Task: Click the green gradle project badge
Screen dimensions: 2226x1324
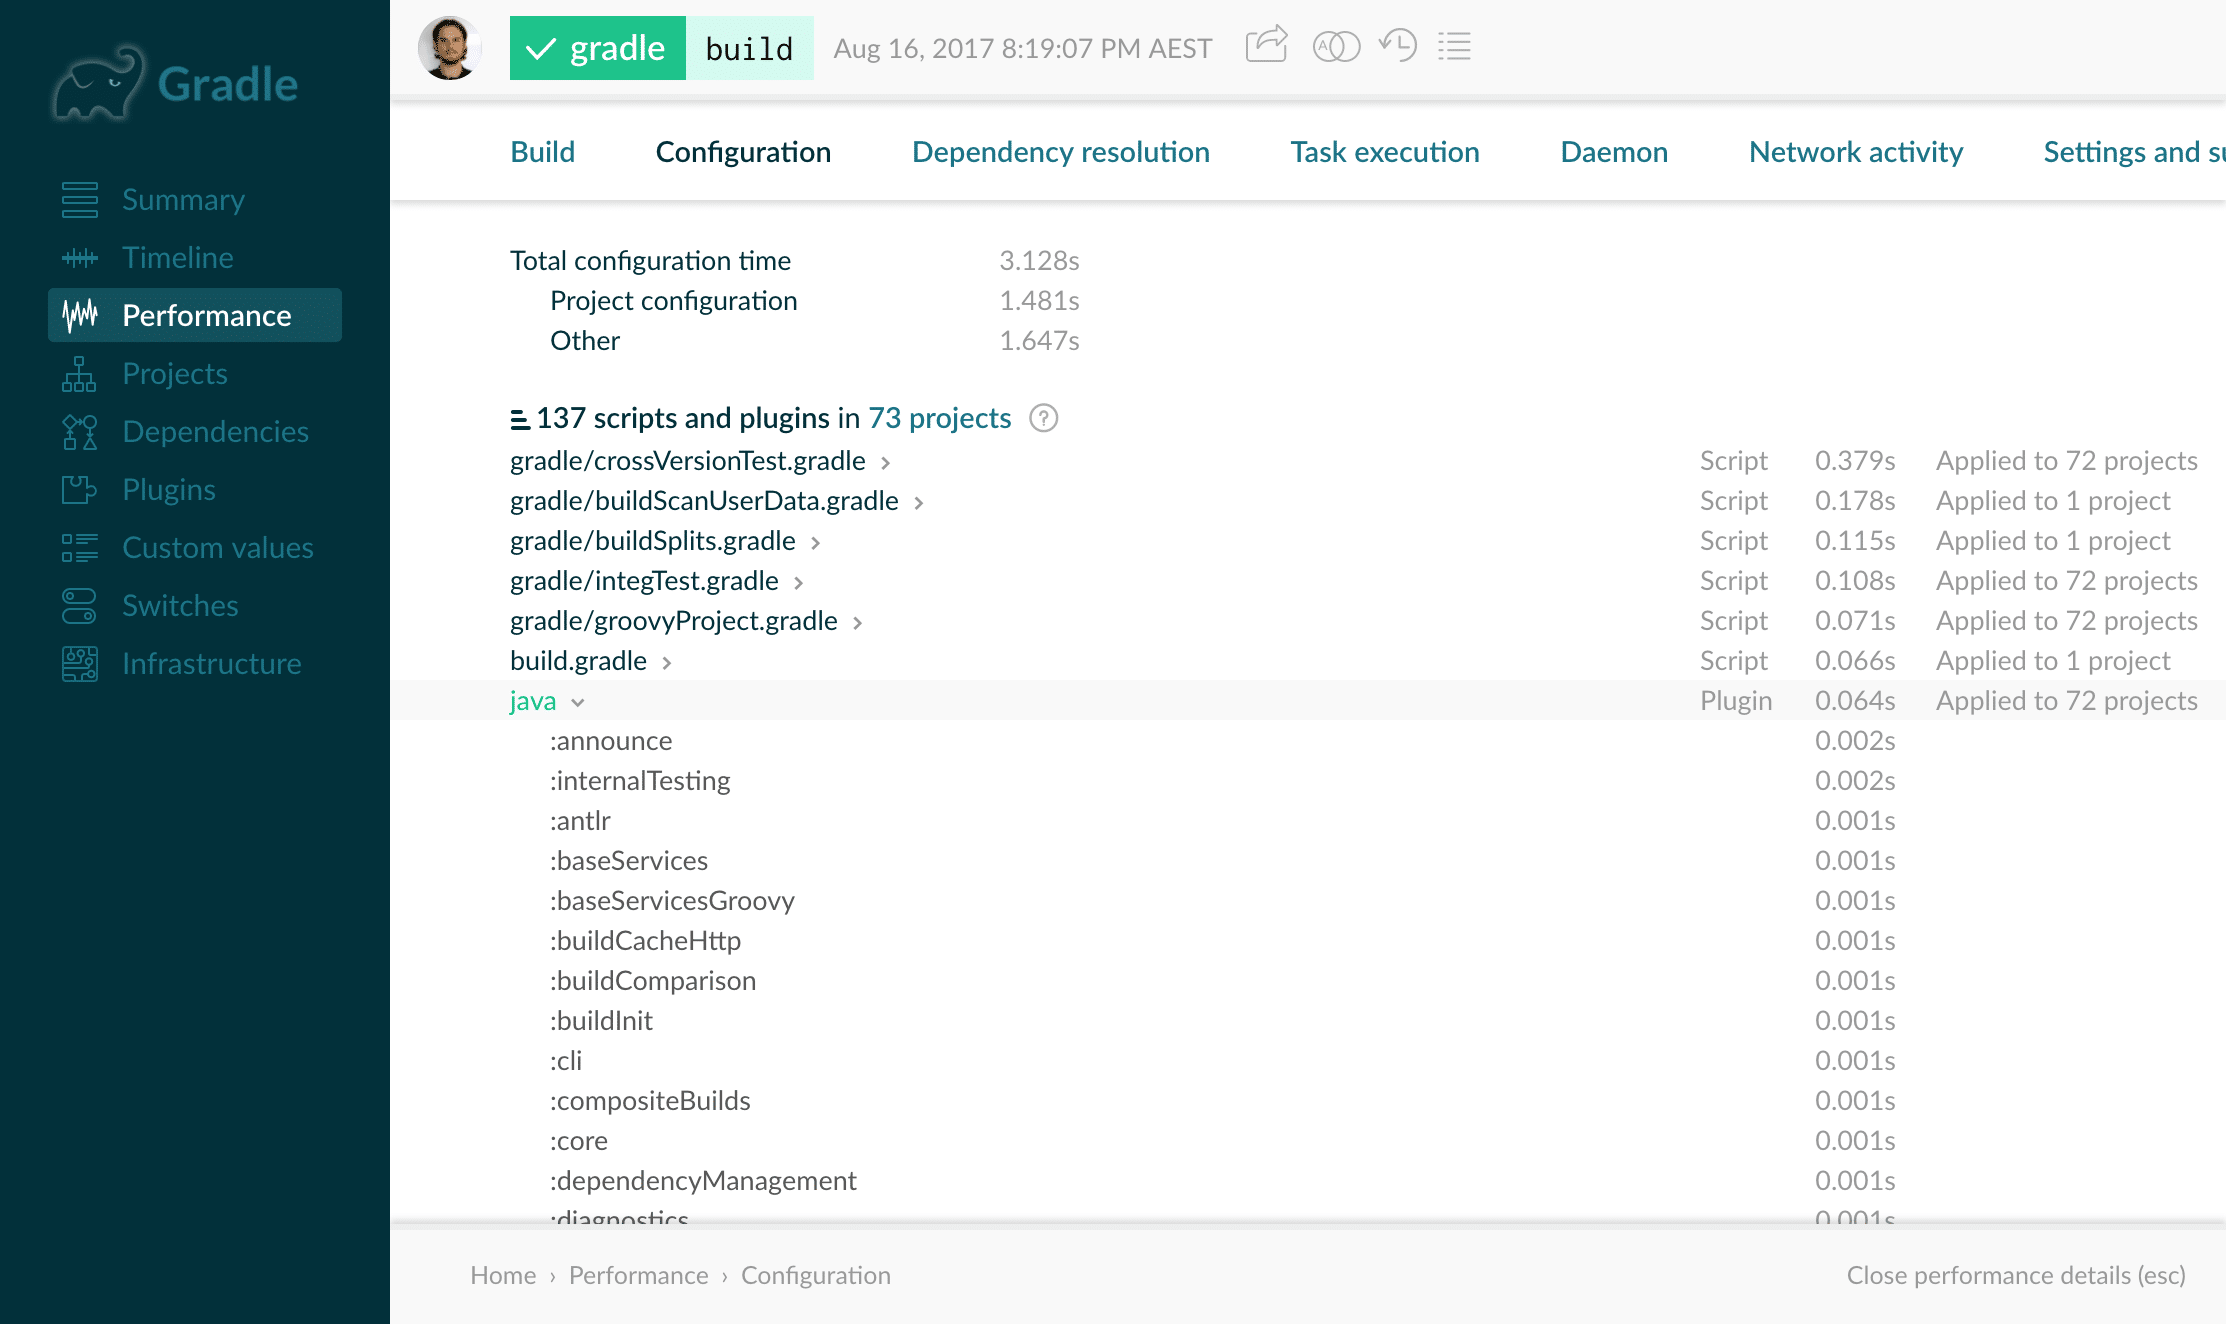Action: pos(598,48)
